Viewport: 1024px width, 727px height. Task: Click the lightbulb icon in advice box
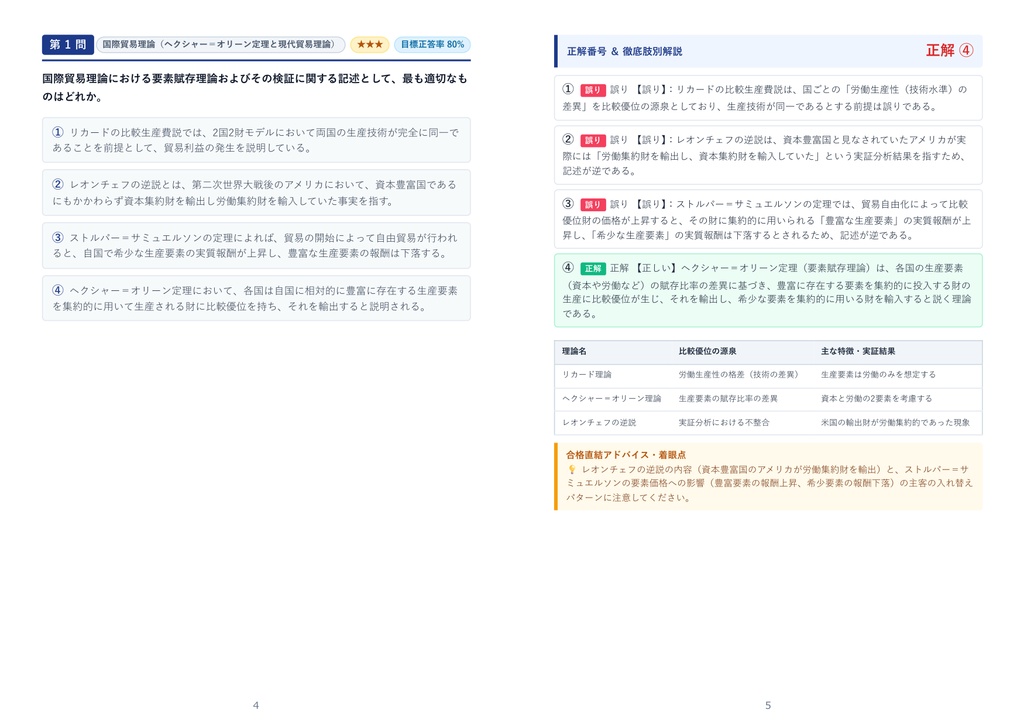tap(571, 469)
